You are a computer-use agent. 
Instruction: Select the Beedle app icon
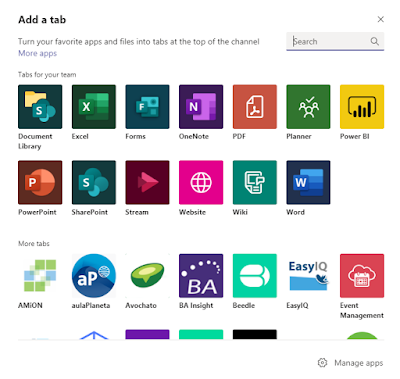pyautogui.click(x=255, y=276)
